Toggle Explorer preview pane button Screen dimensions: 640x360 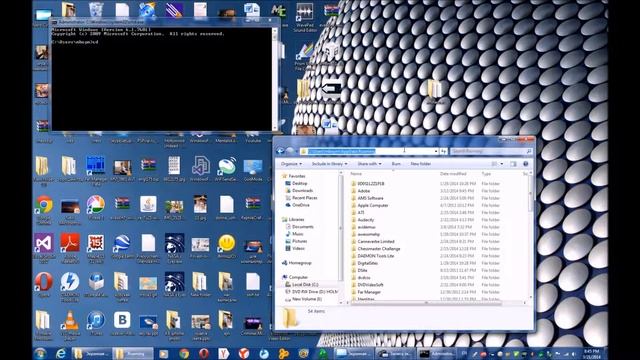tap(513, 164)
